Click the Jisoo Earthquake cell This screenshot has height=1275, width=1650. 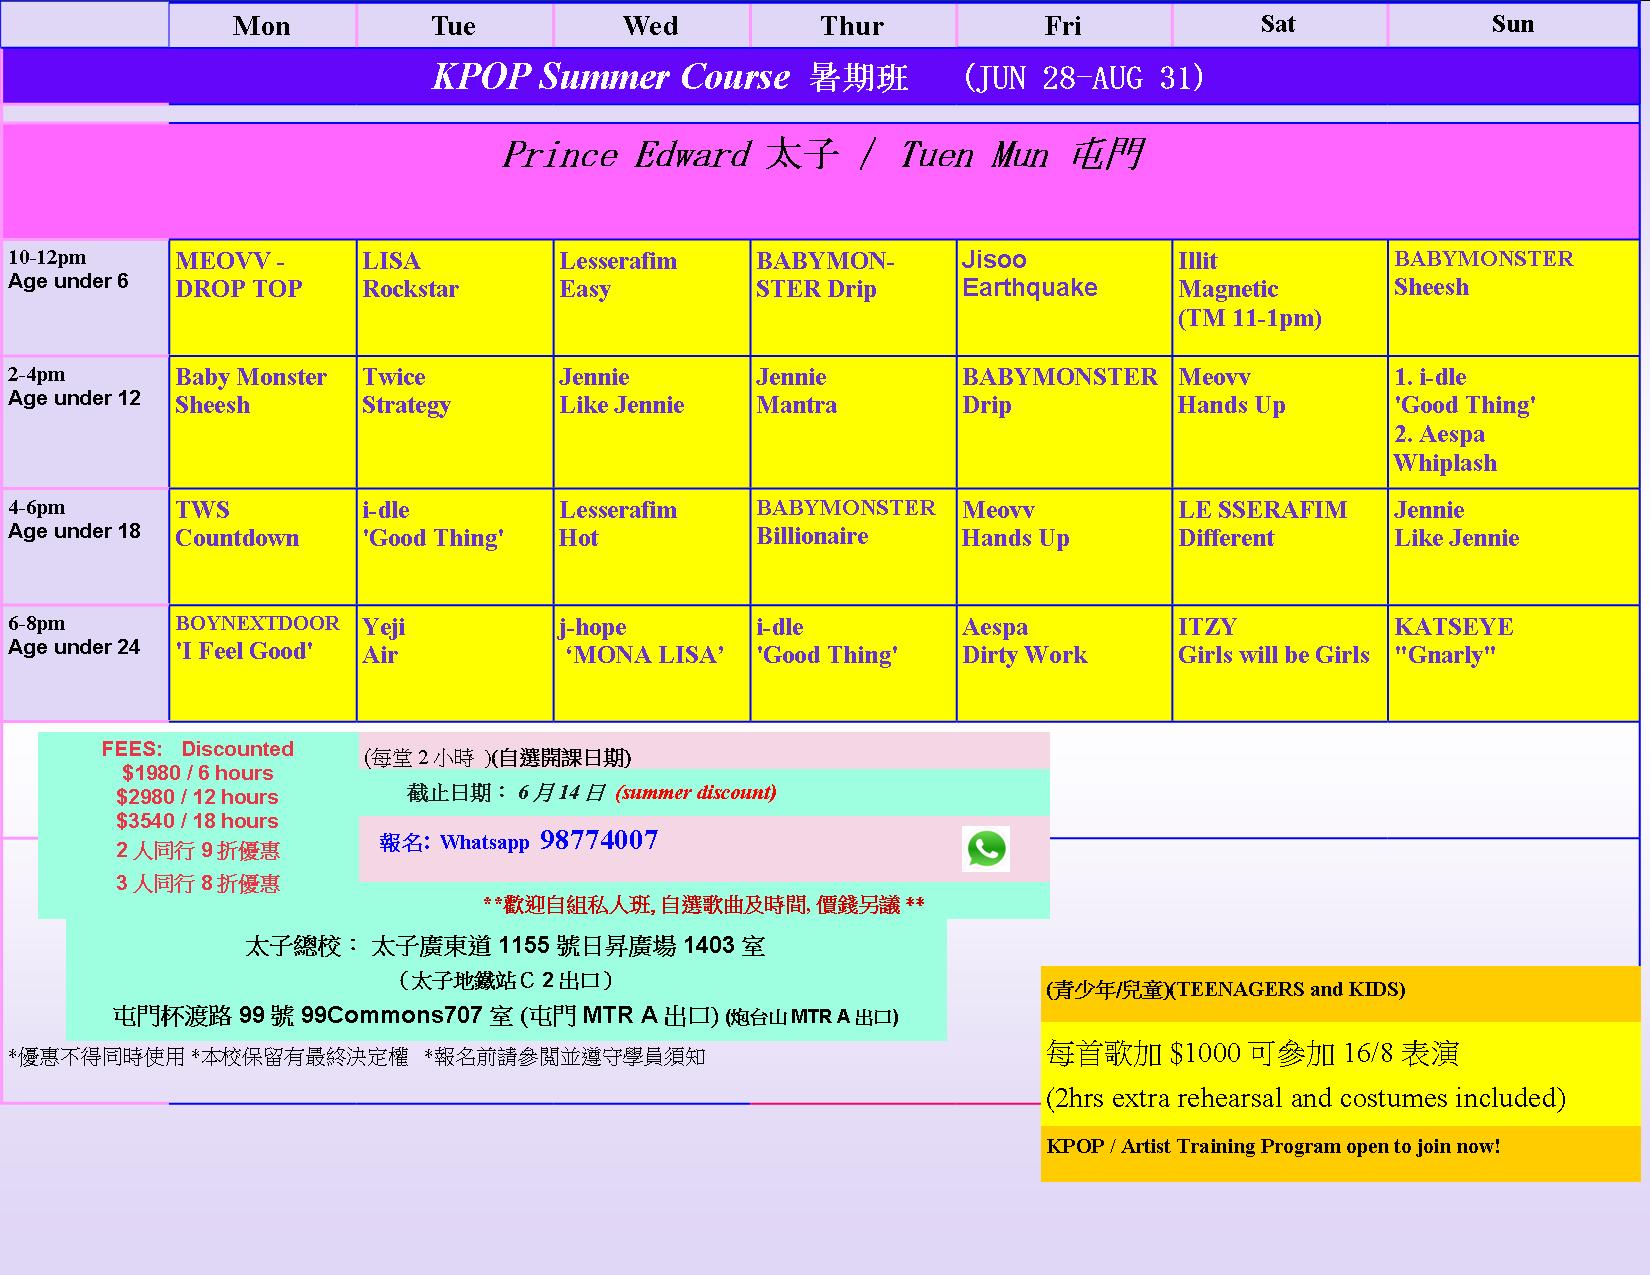(1064, 297)
